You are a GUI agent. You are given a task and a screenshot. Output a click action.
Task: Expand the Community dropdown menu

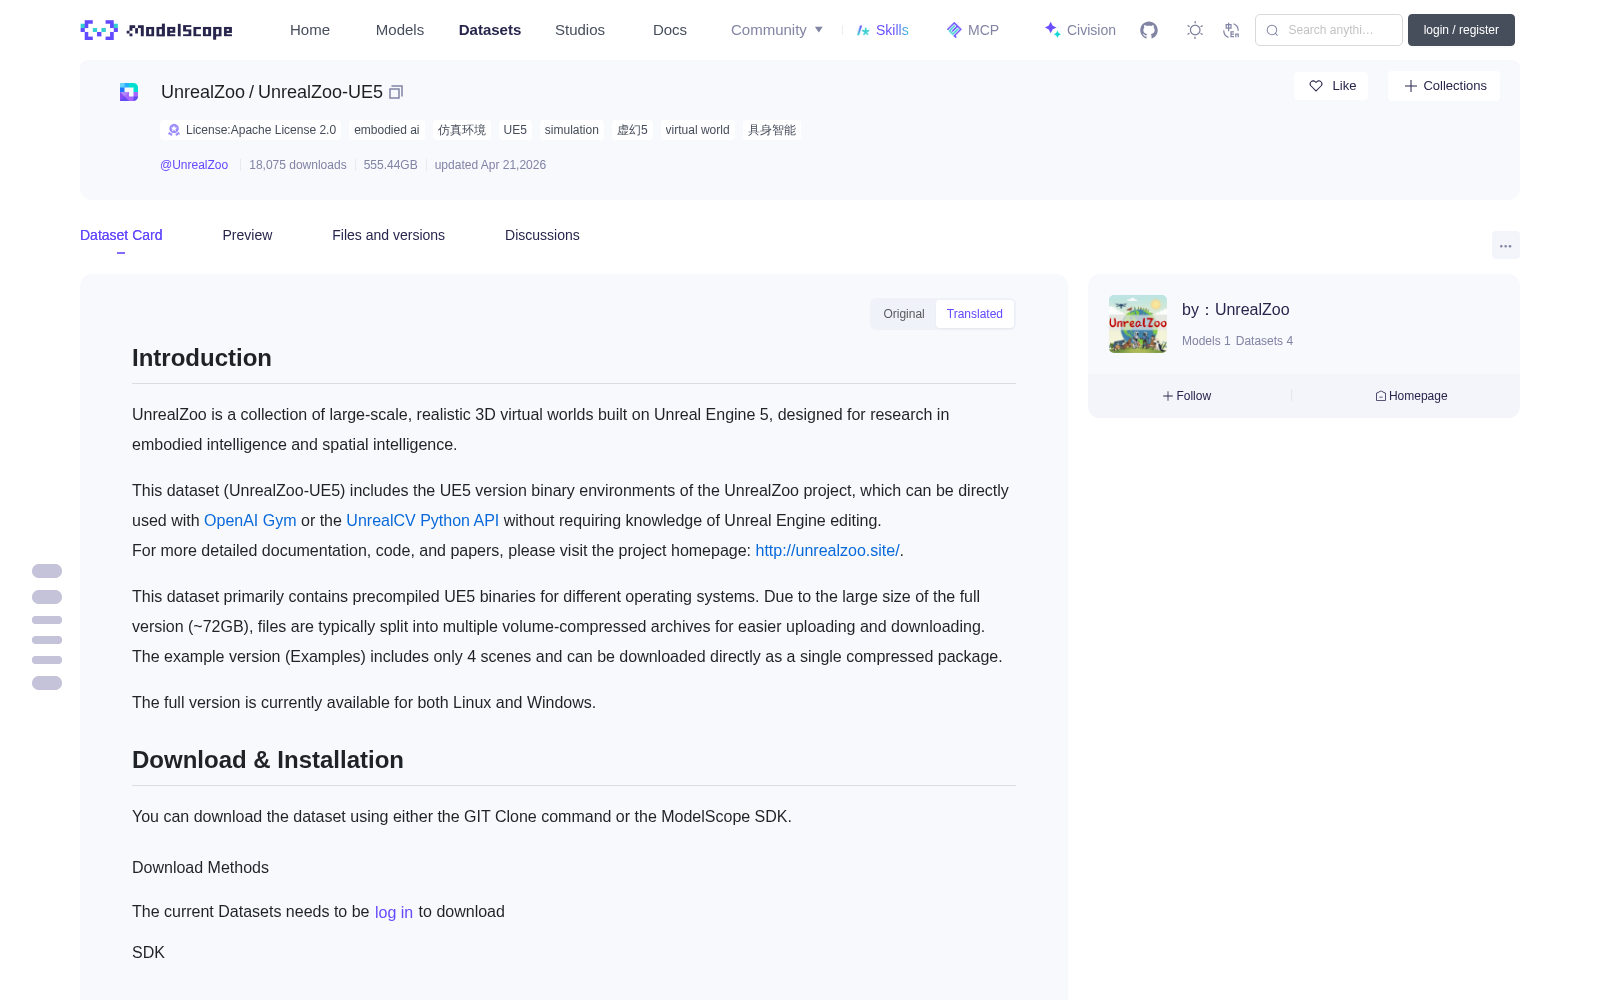(777, 30)
